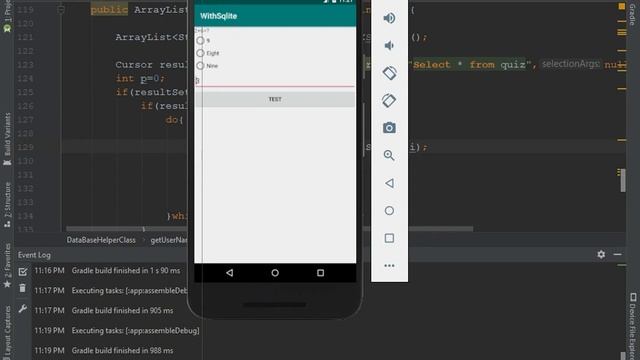Image resolution: width=640 pixels, height=360 pixels.
Task: Hide the Event Log panel with minus icon
Action: pyautogui.click(x=617, y=255)
